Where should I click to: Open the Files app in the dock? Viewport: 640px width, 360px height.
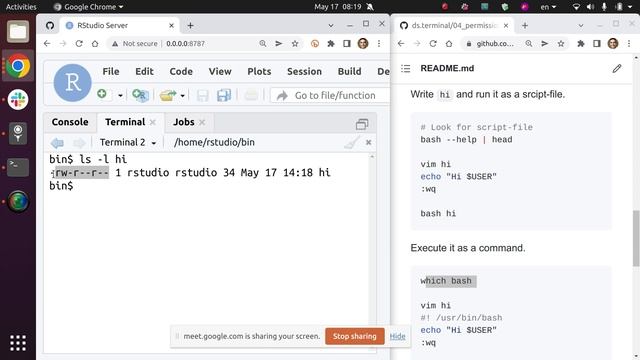[x=18, y=31]
